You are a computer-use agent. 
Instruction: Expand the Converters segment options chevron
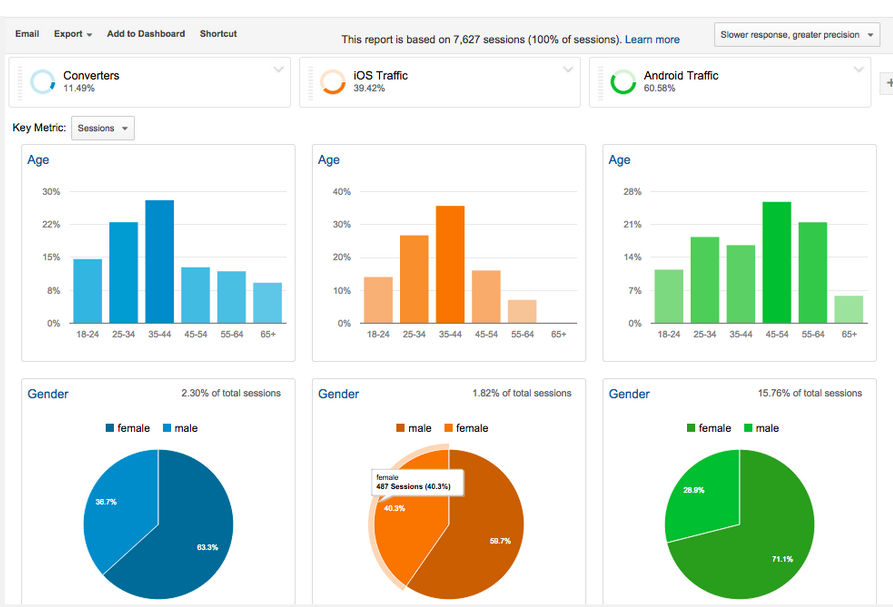tap(278, 69)
